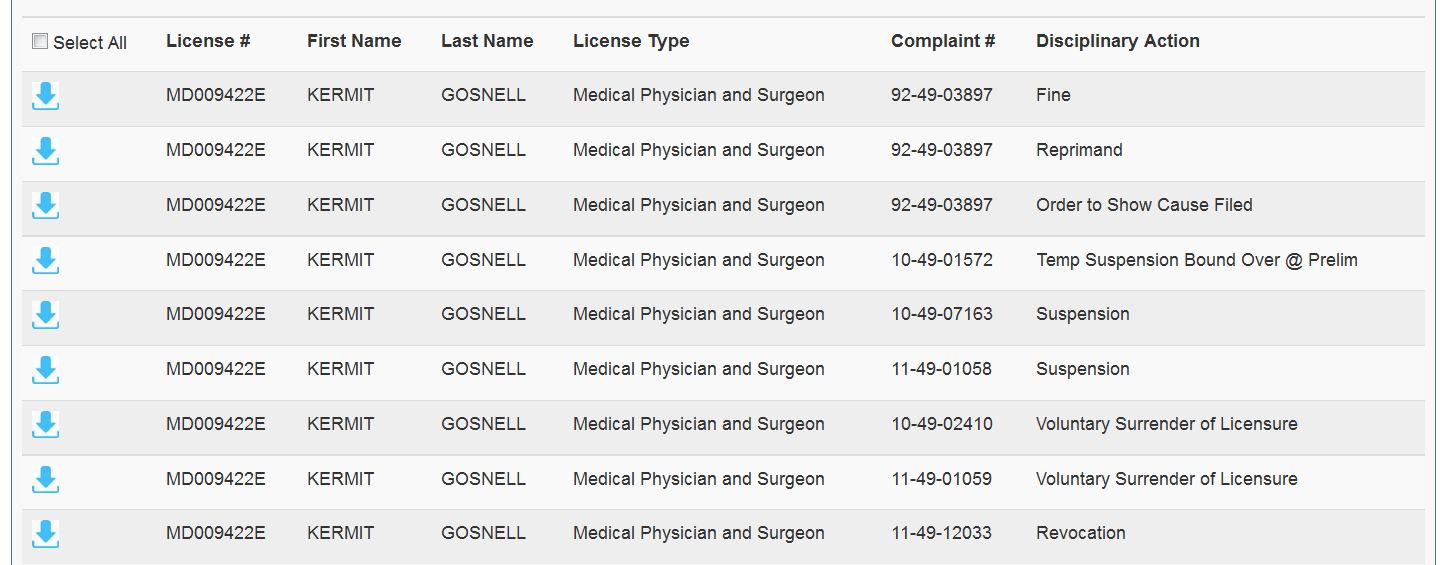Click the First Name column header
The height and width of the screenshot is (565, 1444).
[x=354, y=41]
